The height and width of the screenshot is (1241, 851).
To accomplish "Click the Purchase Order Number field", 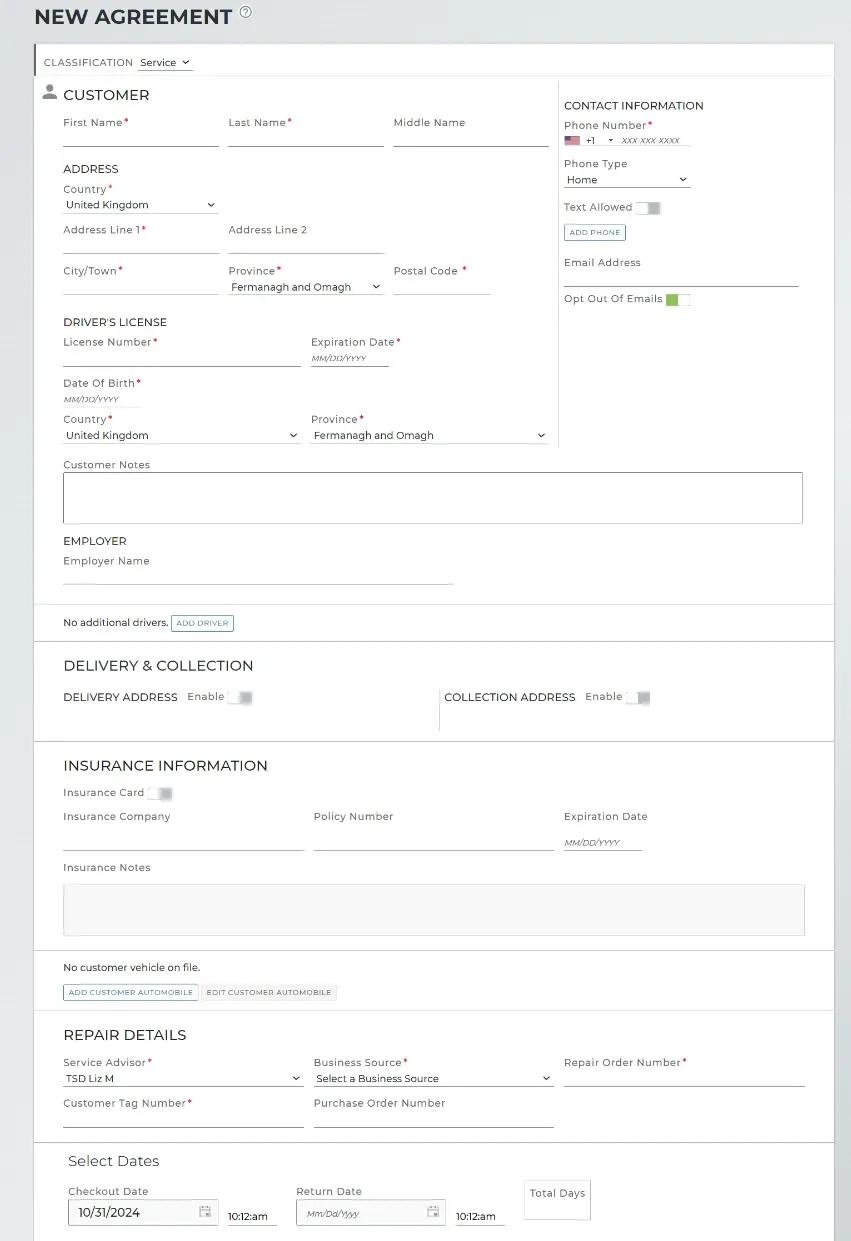I will pyautogui.click(x=433, y=1119).
